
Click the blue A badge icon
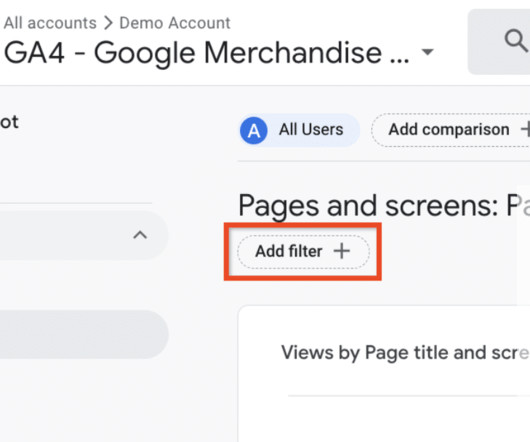click(x=254, y=130)
